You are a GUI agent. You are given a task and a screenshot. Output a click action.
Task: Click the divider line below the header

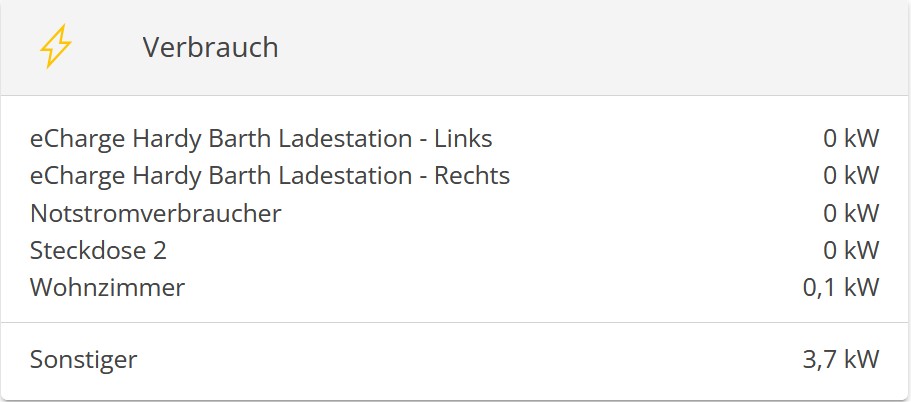pos(455,96)
